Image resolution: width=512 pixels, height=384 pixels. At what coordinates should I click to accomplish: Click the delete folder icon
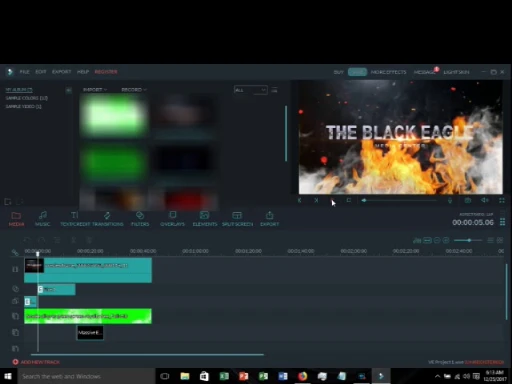point(19,202)
